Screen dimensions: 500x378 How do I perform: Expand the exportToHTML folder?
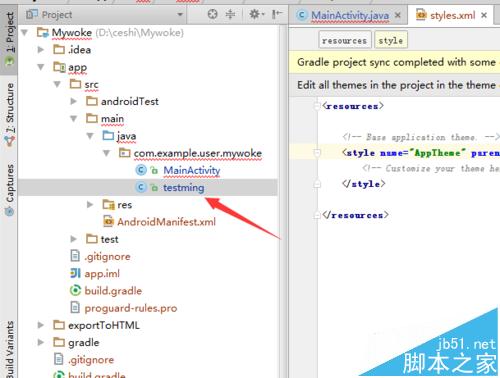41,325
